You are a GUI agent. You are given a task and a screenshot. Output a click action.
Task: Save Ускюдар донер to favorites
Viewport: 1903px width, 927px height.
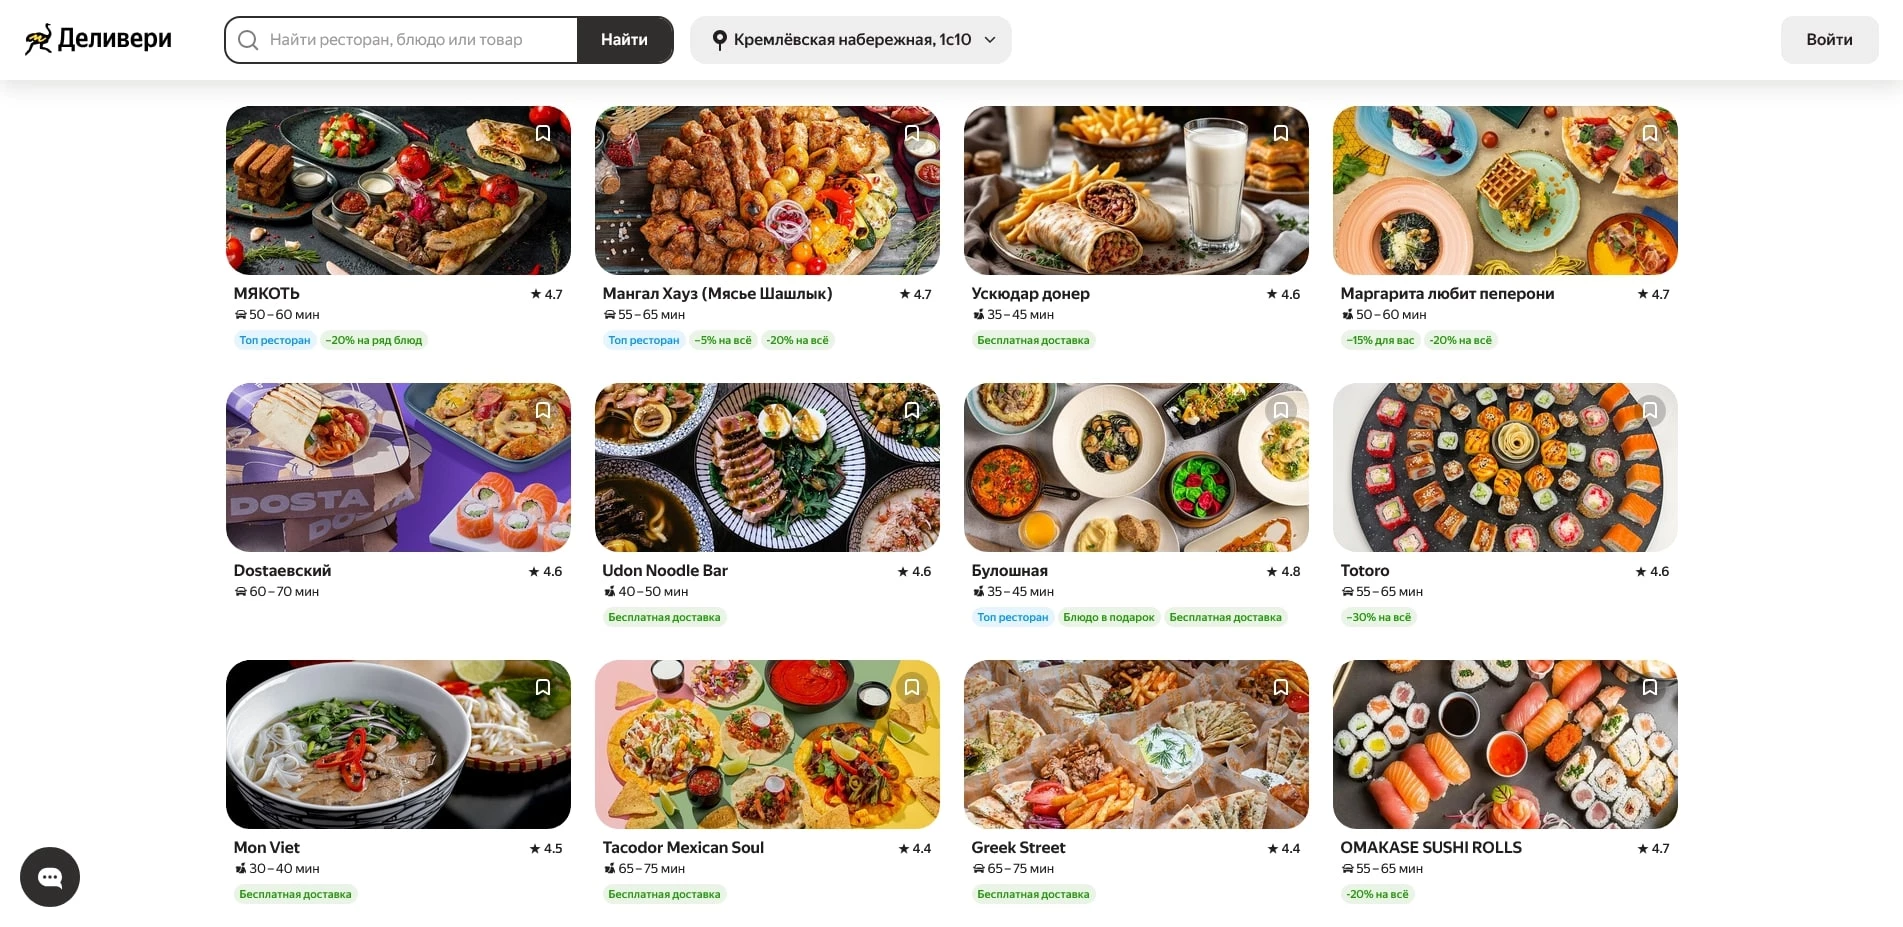[x=1281, y=134]
